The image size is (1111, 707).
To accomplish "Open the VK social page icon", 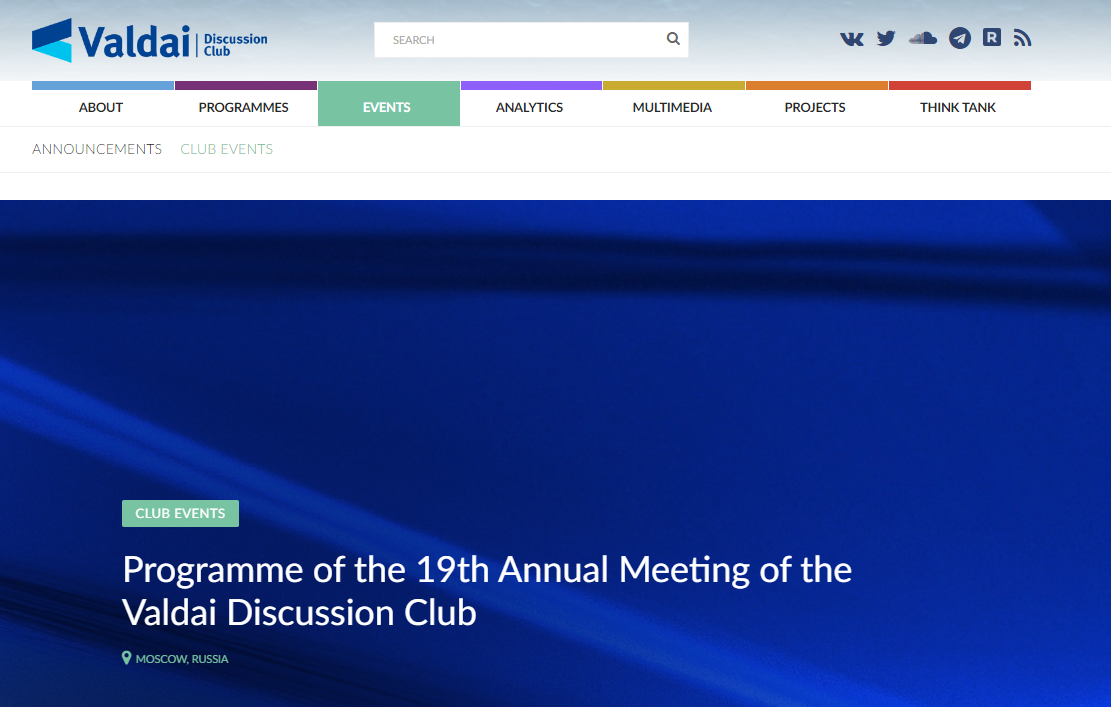I will [852, 39].
